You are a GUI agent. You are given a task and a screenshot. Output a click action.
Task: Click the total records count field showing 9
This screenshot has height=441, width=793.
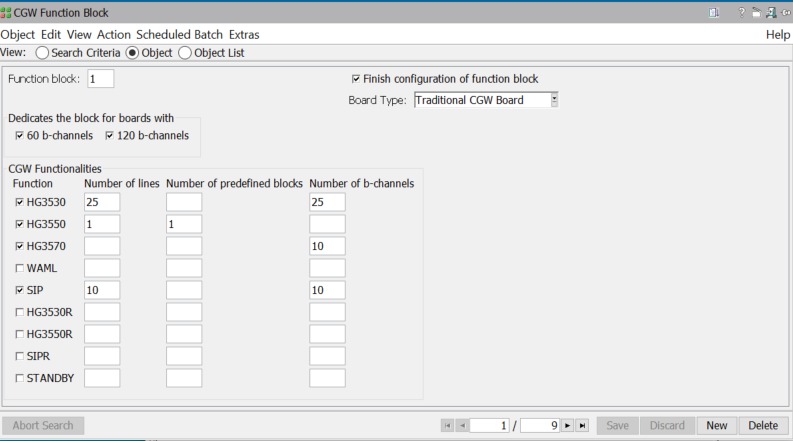tap(540, 426)
